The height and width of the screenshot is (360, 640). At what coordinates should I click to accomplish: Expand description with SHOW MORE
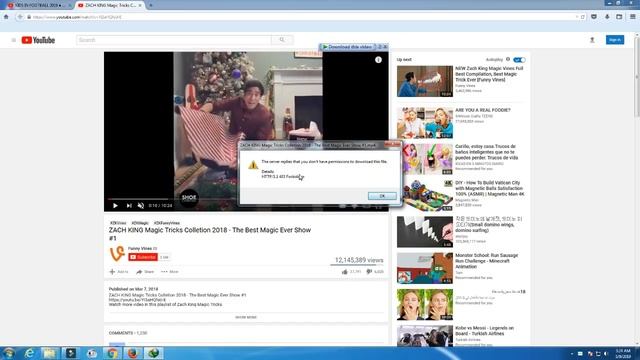246,317
